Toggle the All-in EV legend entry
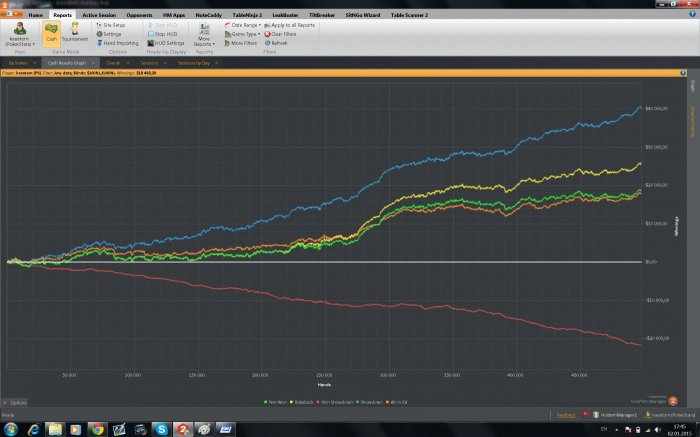700x437 pixels. 396,402
